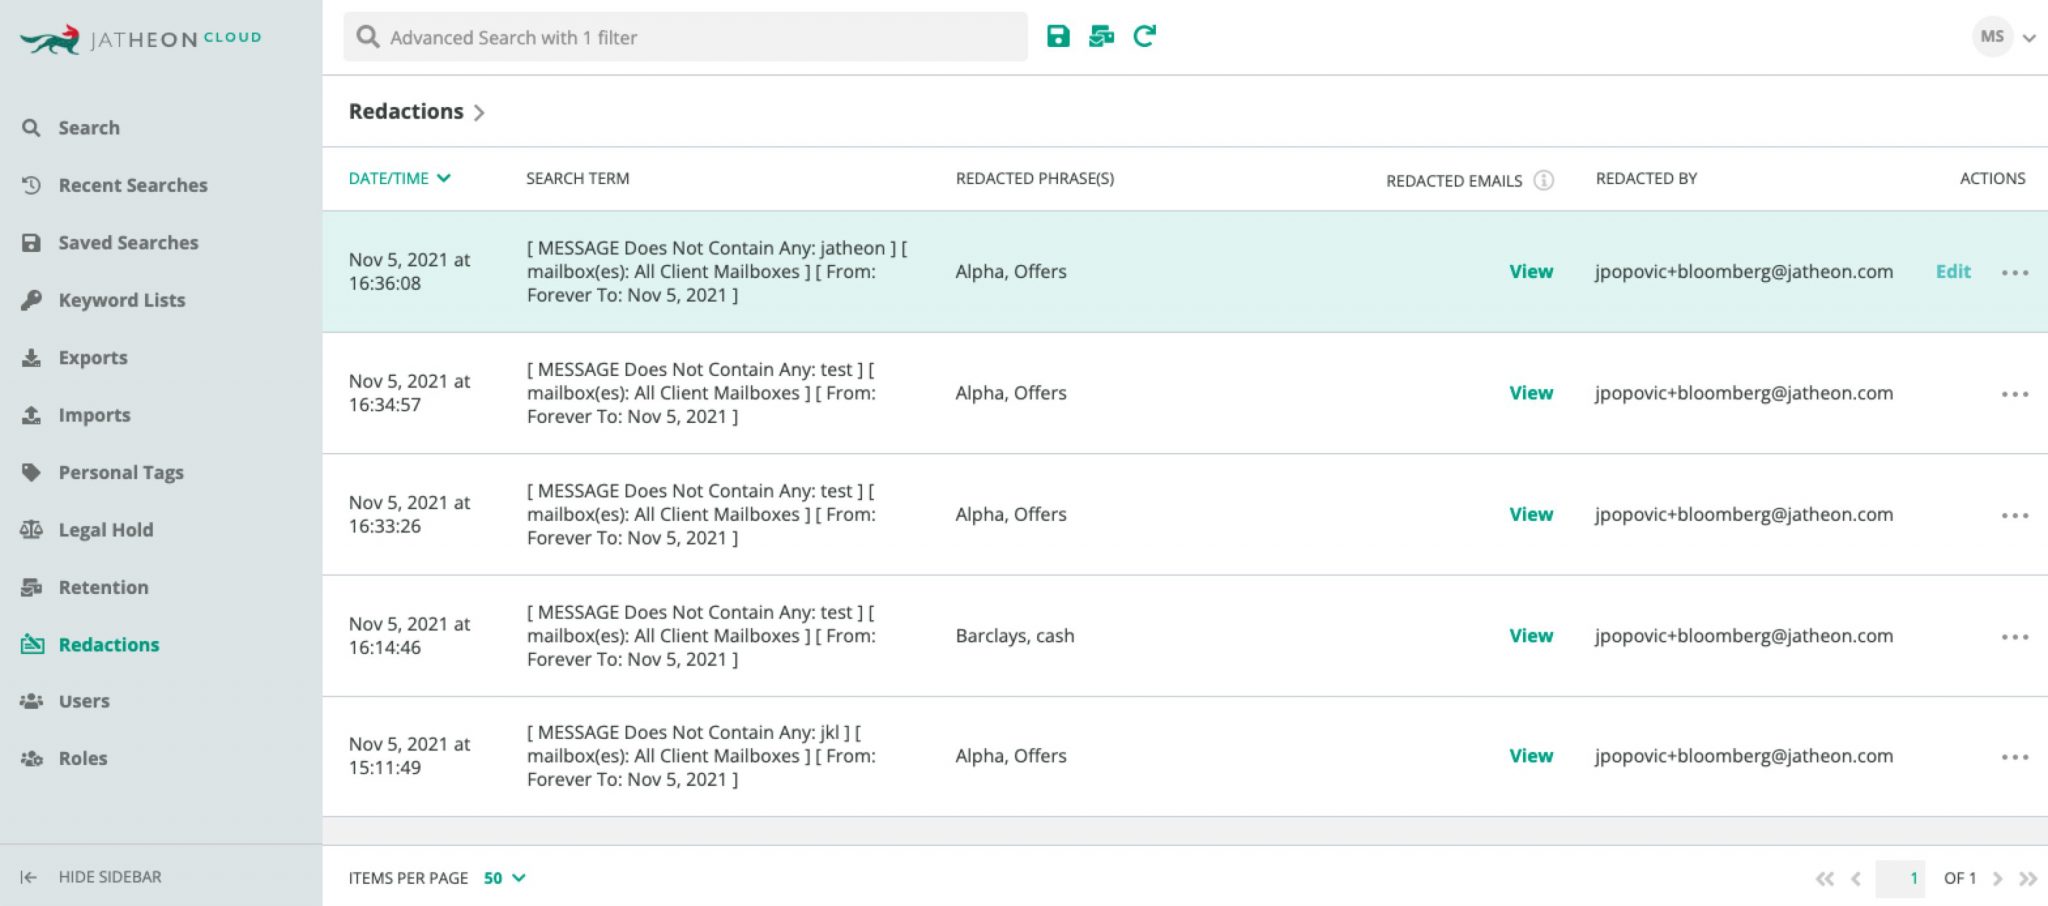2048x906 pixels.
Task: Open the three-dot menu for Barclays, cash row
Action: pyautogui.click(x=2015, y=637)
